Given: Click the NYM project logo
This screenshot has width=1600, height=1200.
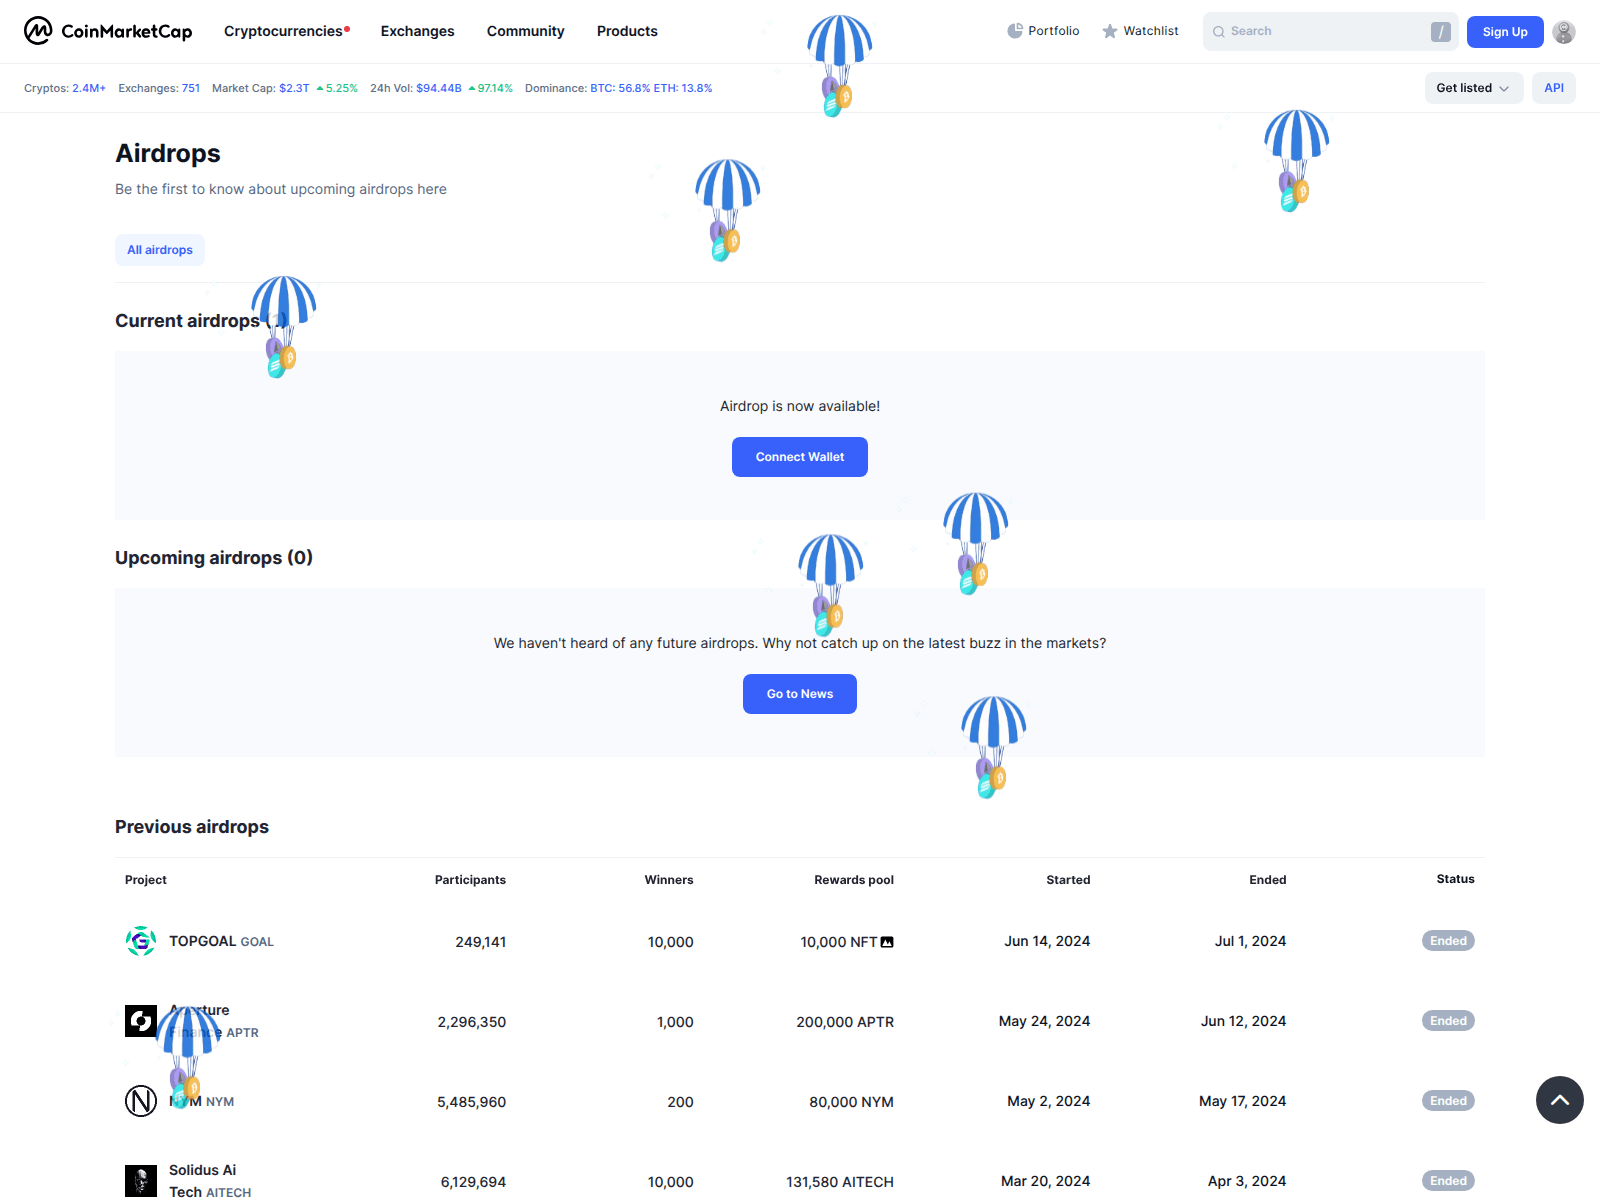Looking at the screenshot, I should [141, 1101].
